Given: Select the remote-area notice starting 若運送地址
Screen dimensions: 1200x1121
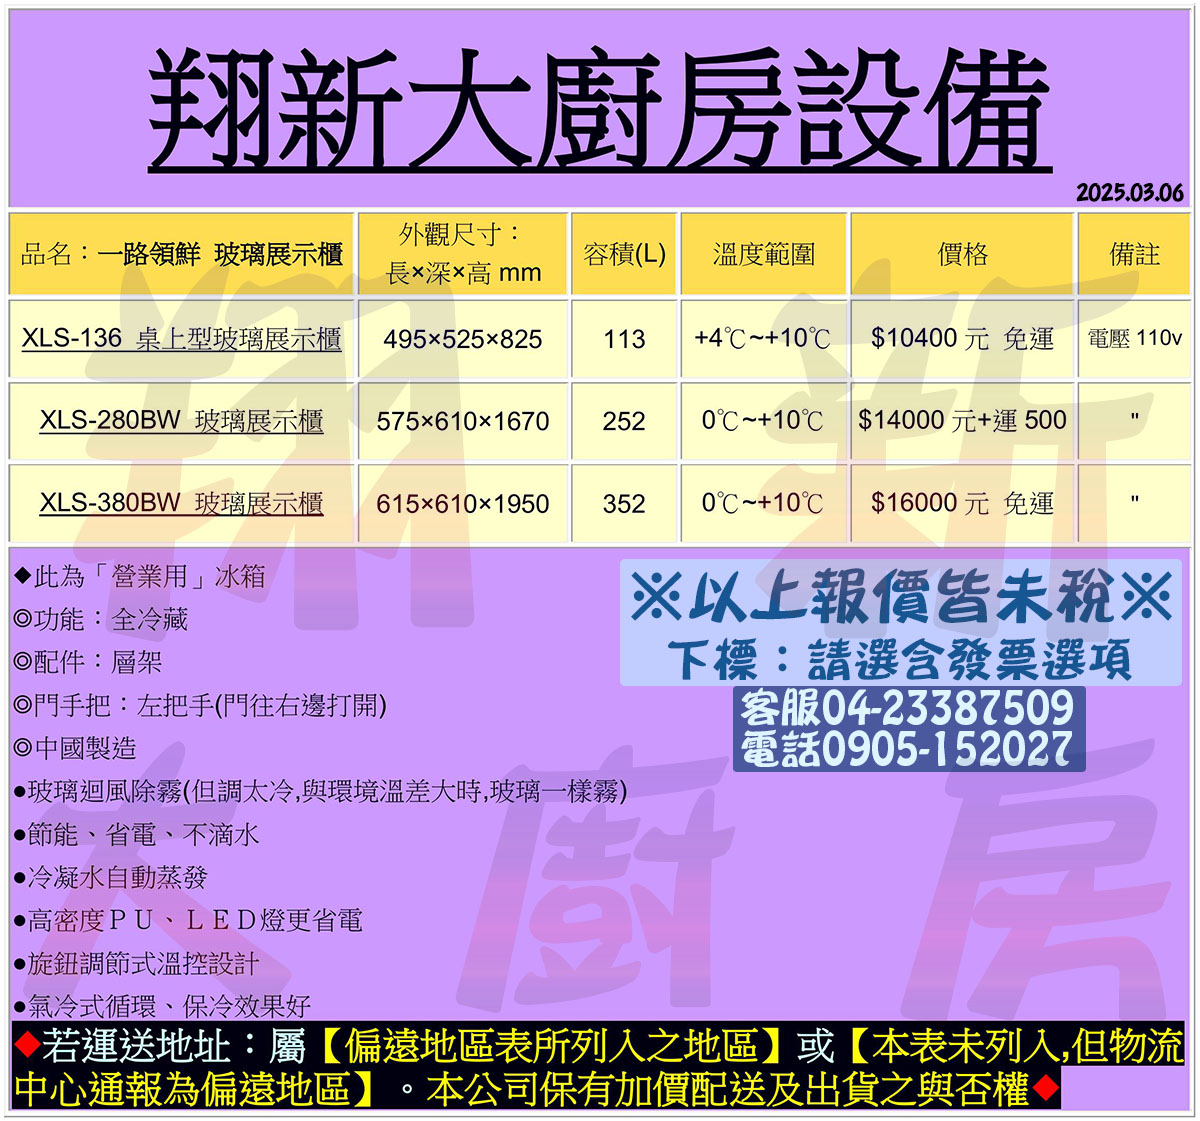Looking at the screenshot, I should point(600,1067).
